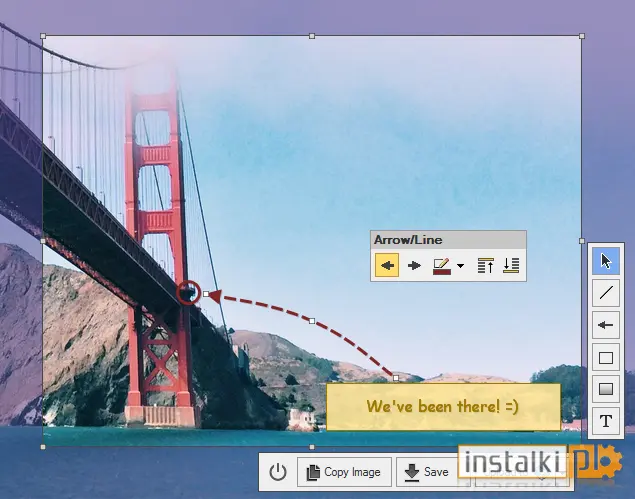This screenshot has height=499, width=635.
Task: Send arrow object to back
Action: pos(511,265)
